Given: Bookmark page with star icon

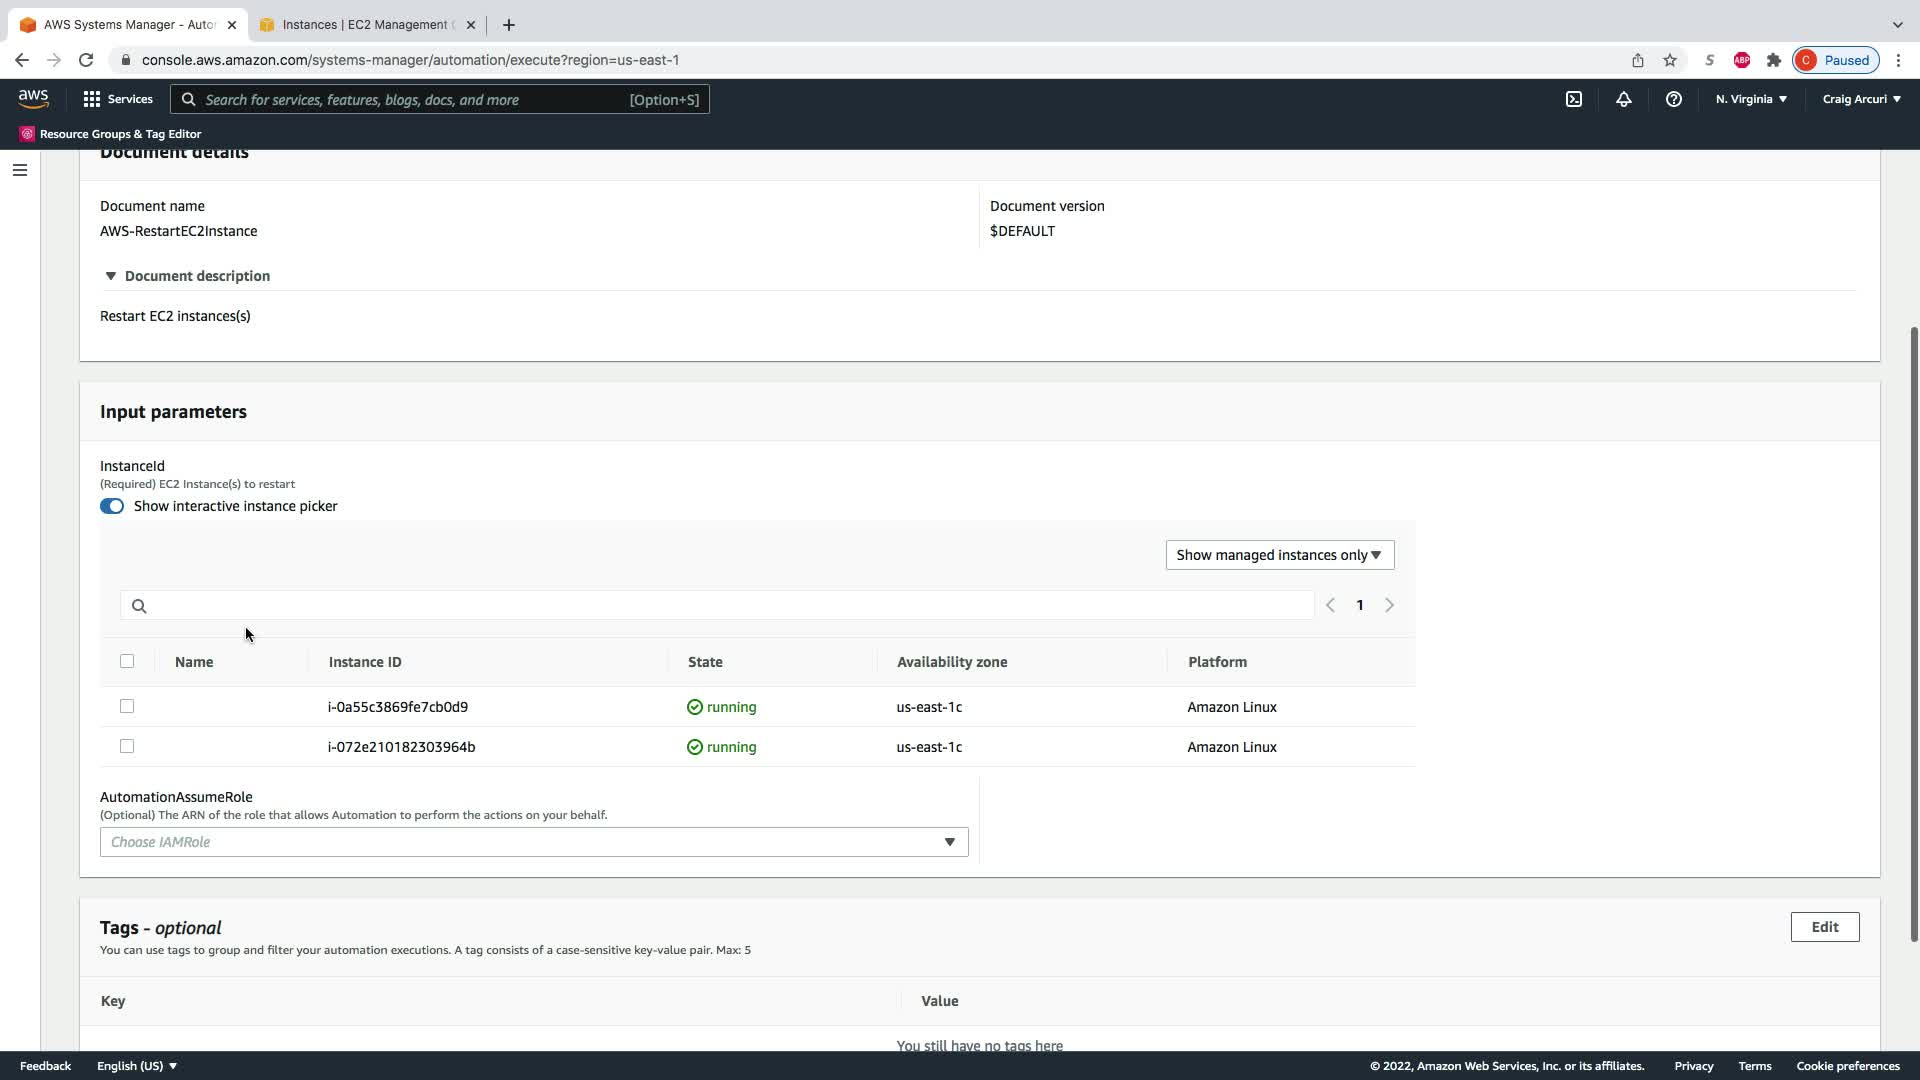Looking at the screenshot, I should (1670, 60).
